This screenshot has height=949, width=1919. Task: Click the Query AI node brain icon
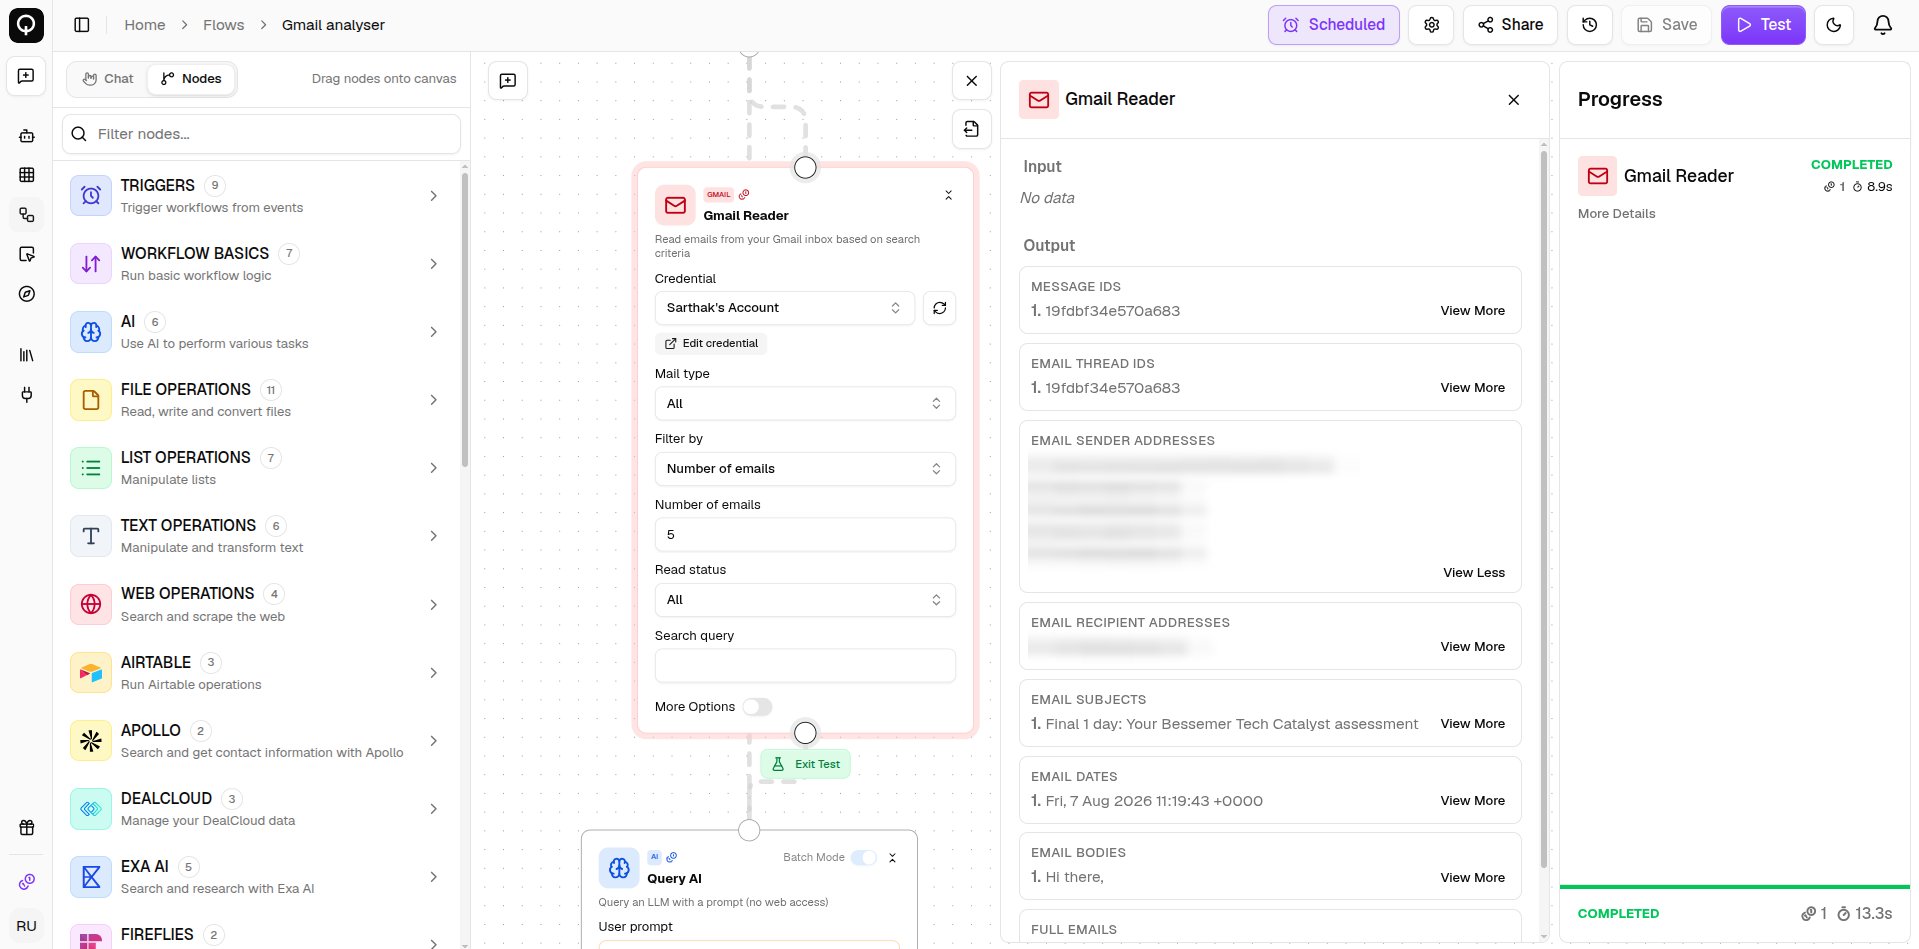click(x=619, y=868)
